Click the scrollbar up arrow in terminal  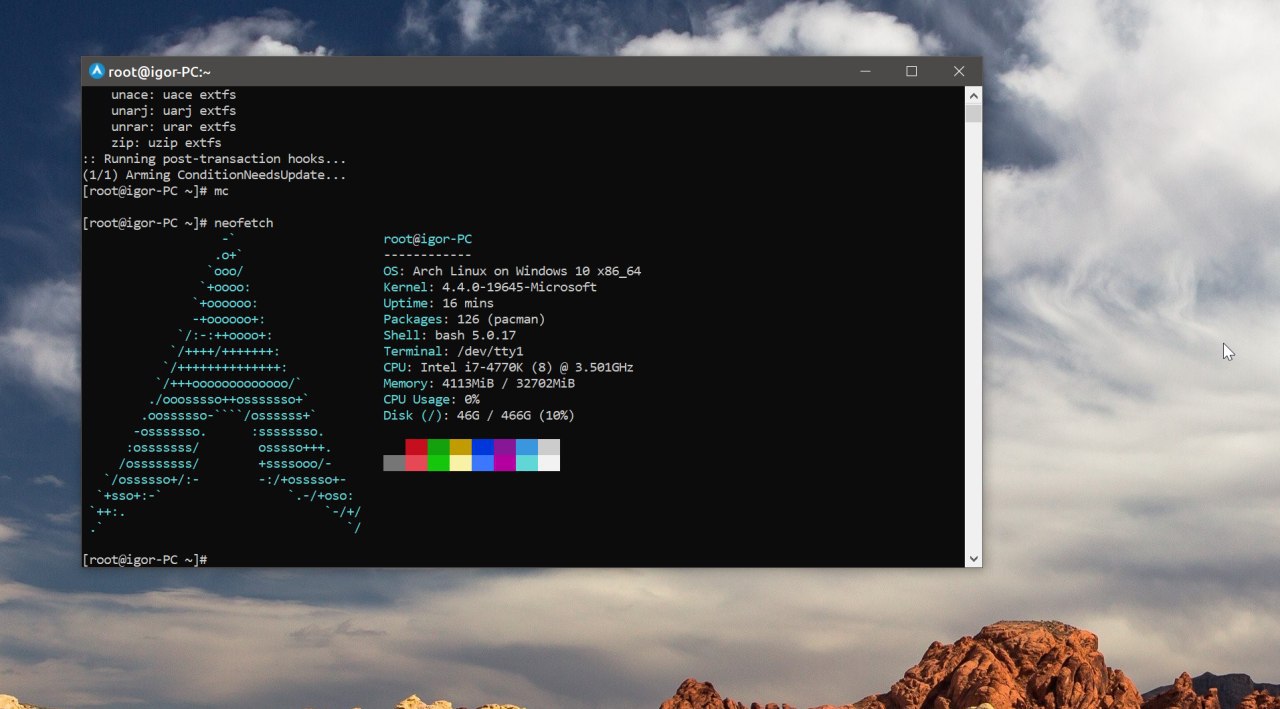coord(973,95)
